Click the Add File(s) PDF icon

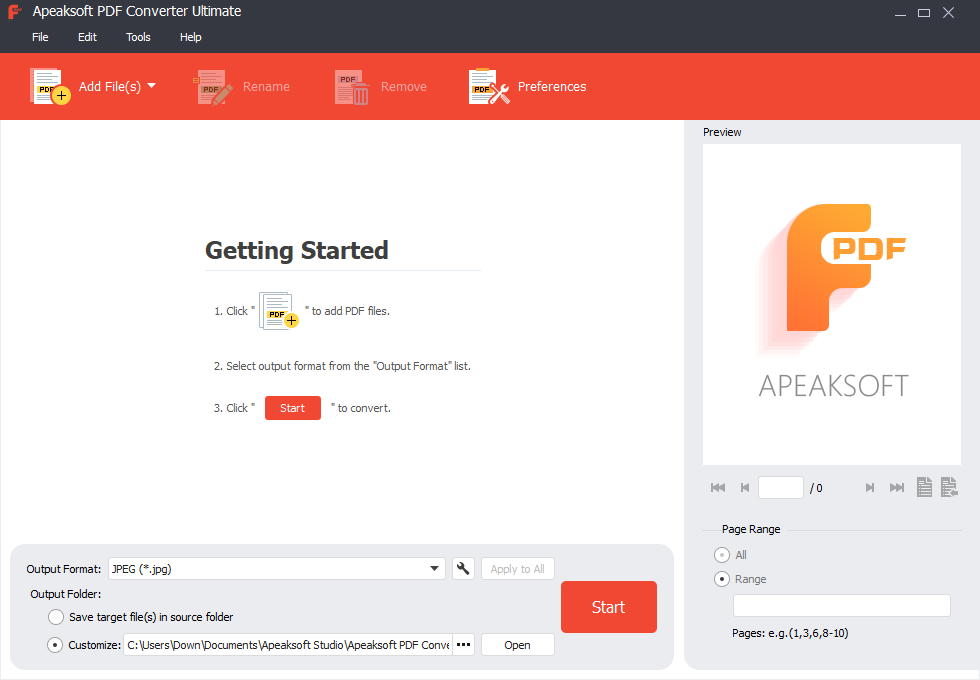[49, 86]
